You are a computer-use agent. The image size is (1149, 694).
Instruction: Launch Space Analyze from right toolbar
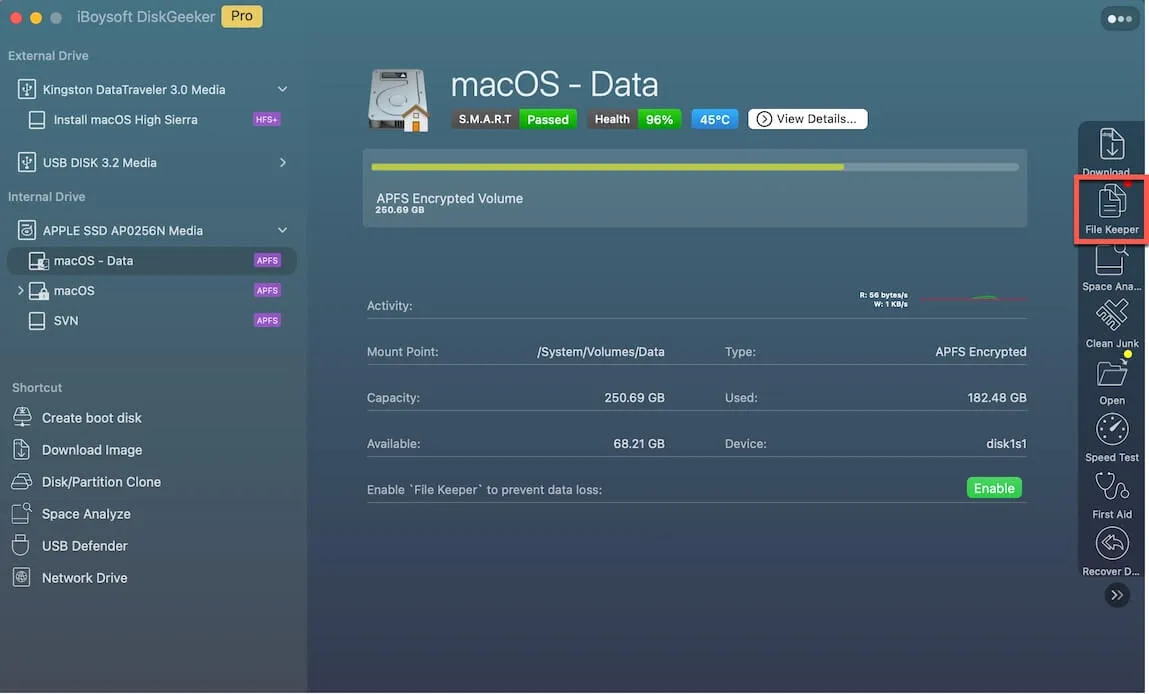click(x=1111, y=268)
